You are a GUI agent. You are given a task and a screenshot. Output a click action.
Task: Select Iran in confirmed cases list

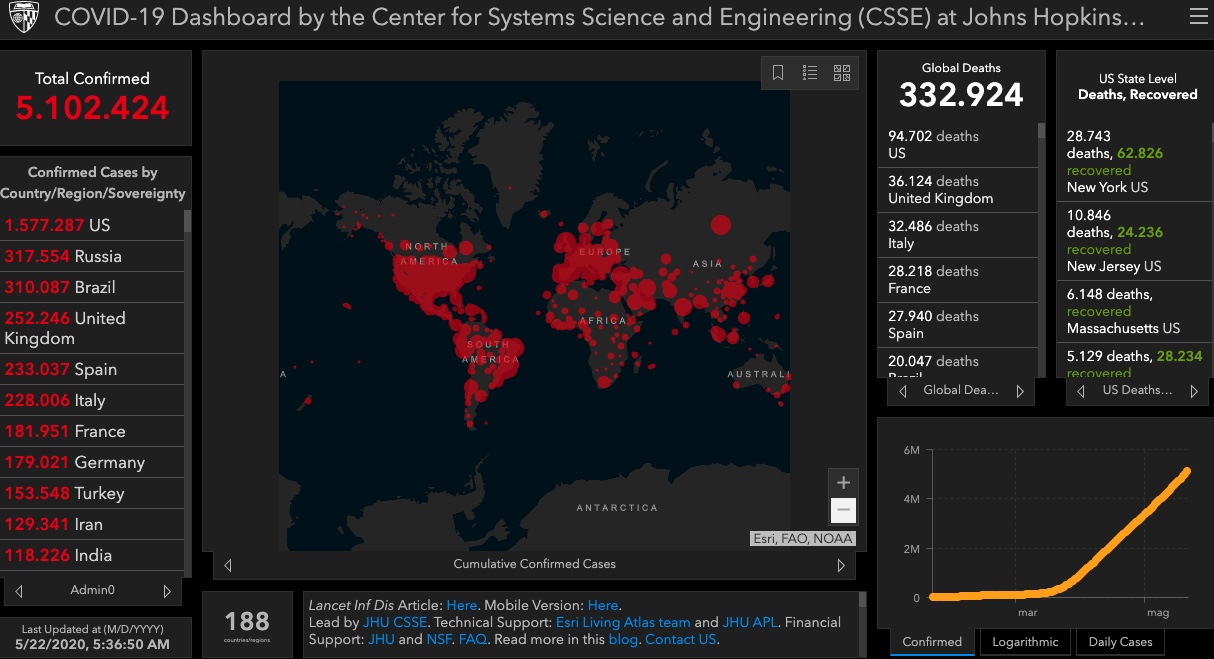point(92,524)
